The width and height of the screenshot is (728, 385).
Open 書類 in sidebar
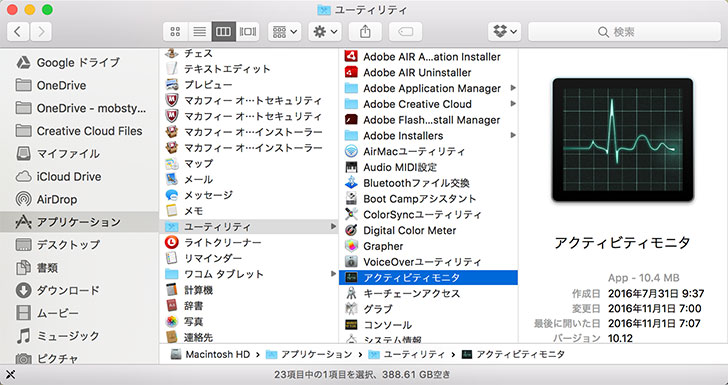click(79, 267)
